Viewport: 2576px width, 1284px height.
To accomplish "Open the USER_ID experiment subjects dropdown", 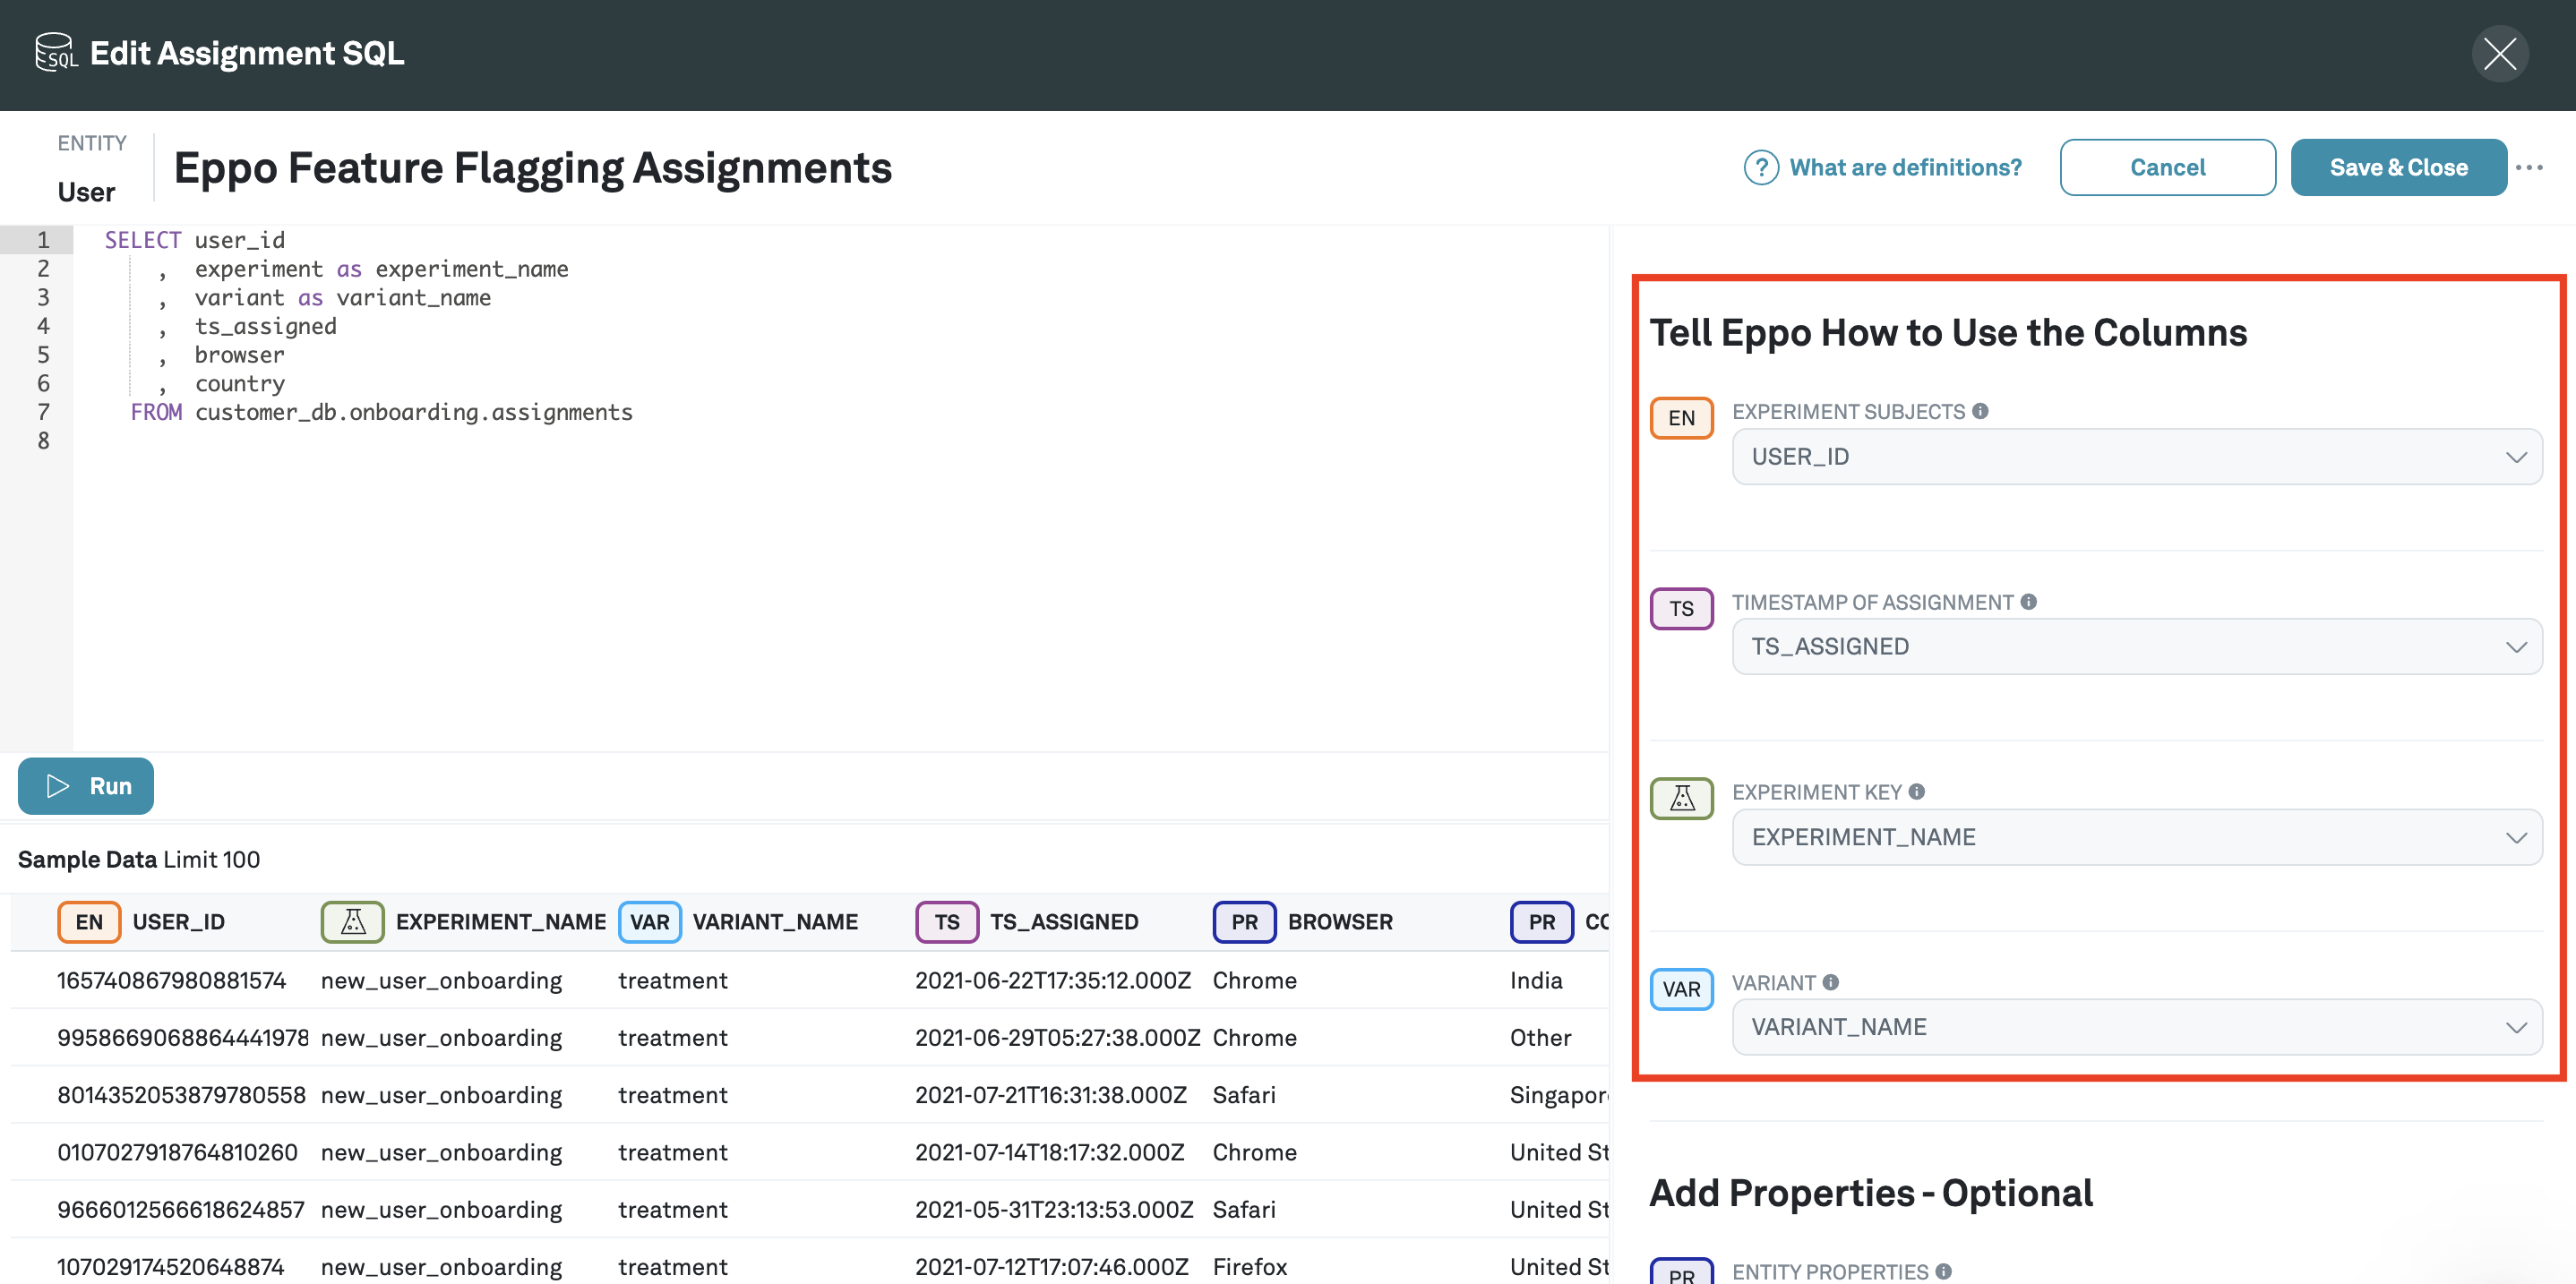I will 2136,456.
